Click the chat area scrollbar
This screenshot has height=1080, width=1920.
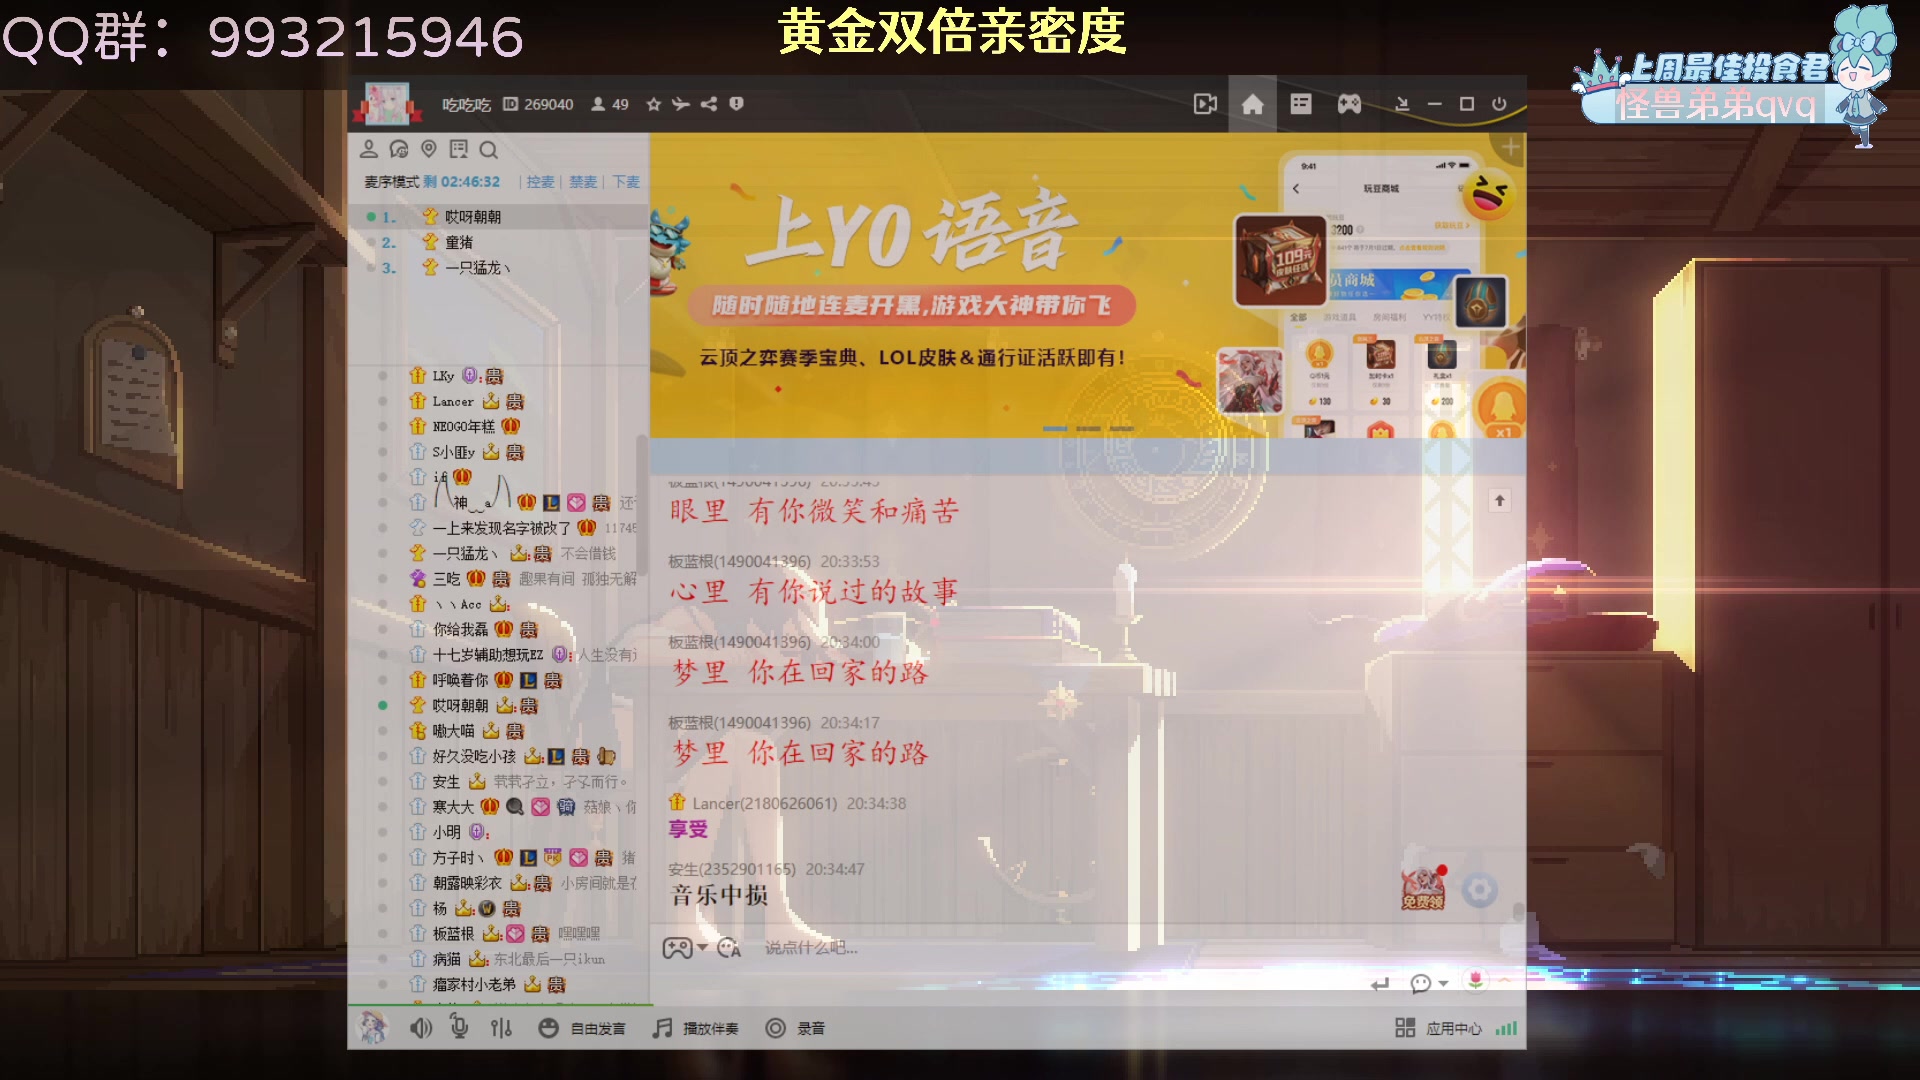1518,912
